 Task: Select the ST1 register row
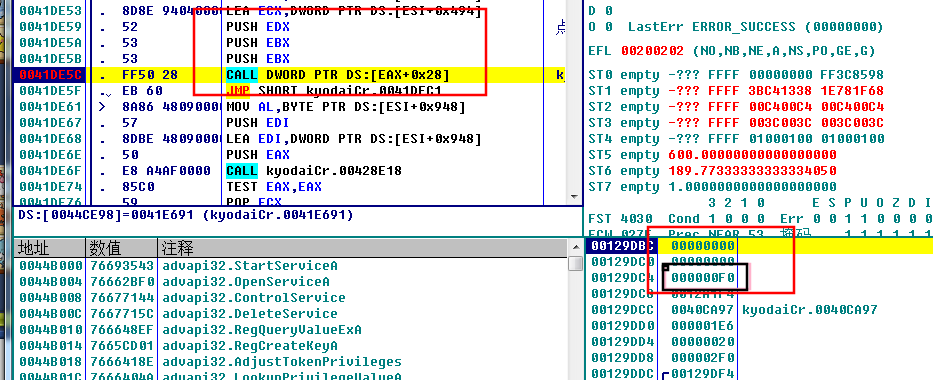[x=735, y=91]
